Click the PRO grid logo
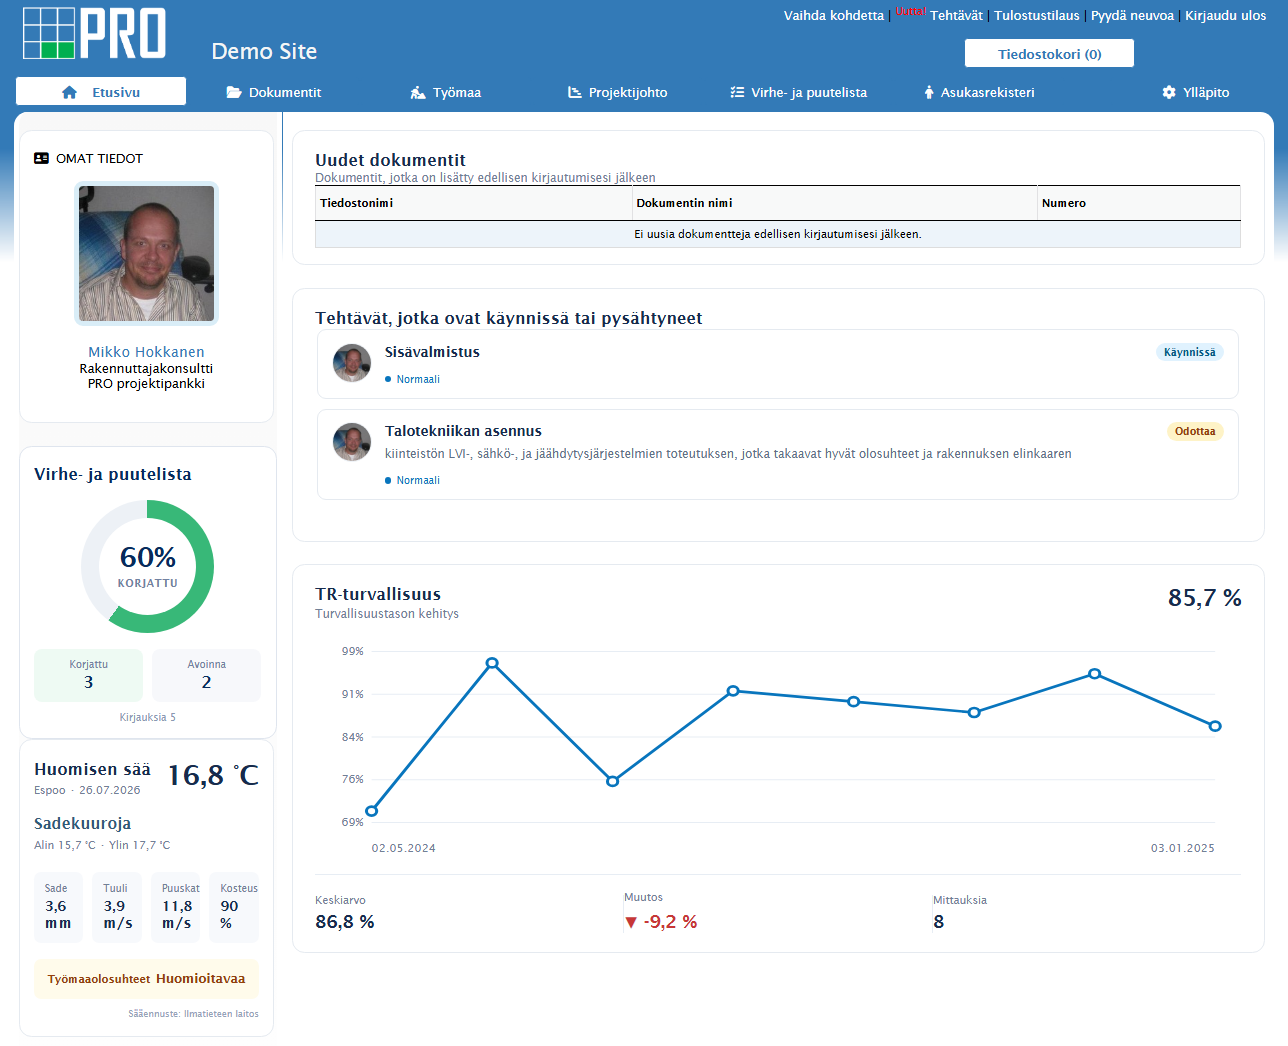 click(x=95, y=33)
